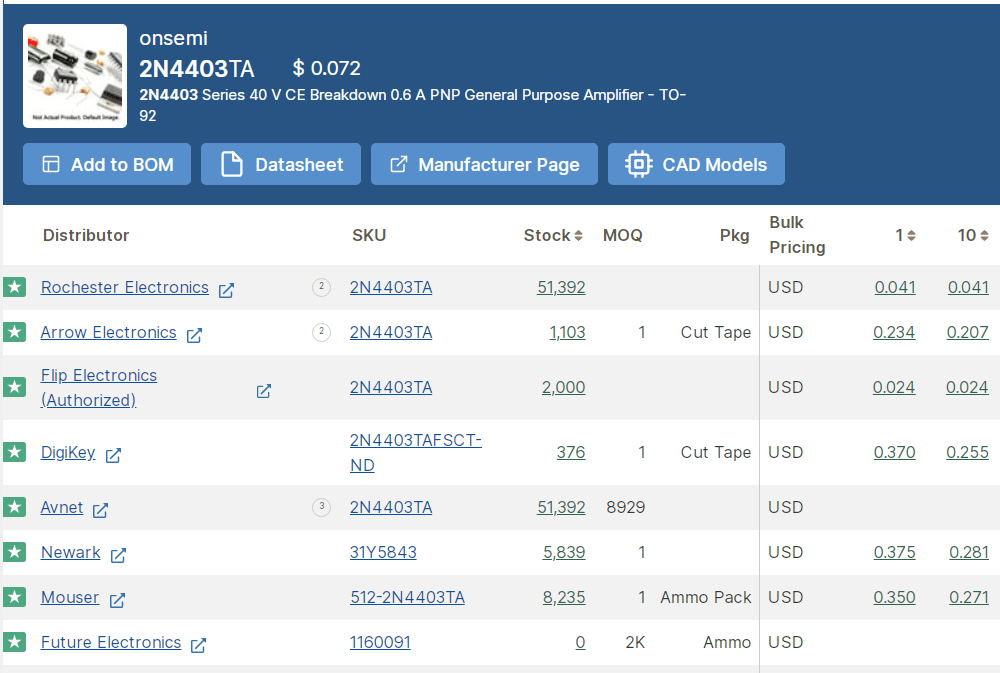The height and width of the screenshot is (673, 1000).
Task: Click the Add to BOM button
Action: click(x=107, y=164)
